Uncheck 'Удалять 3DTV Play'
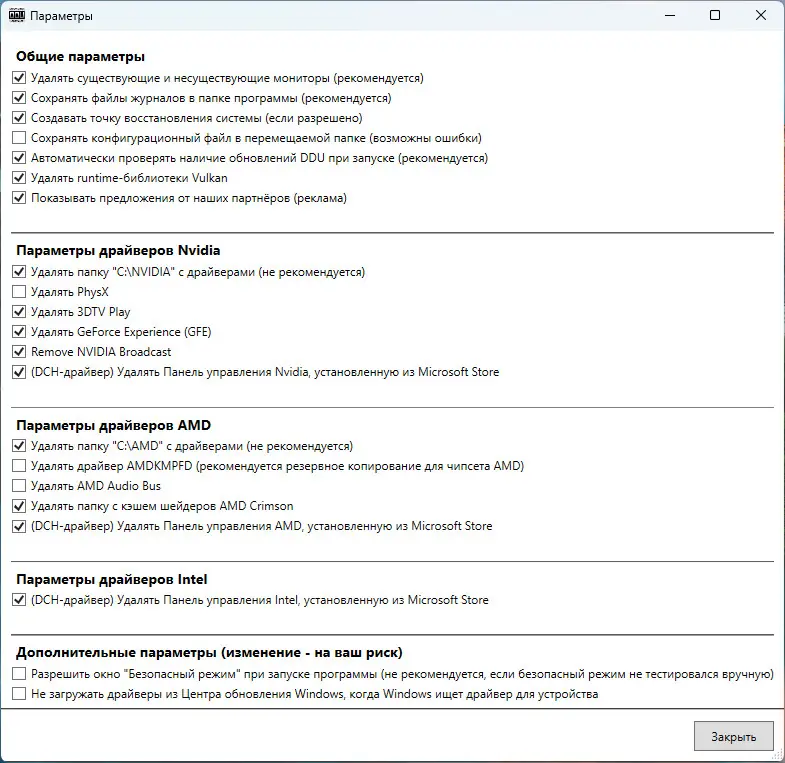This screenshot has width=785, height=763. 19,312
